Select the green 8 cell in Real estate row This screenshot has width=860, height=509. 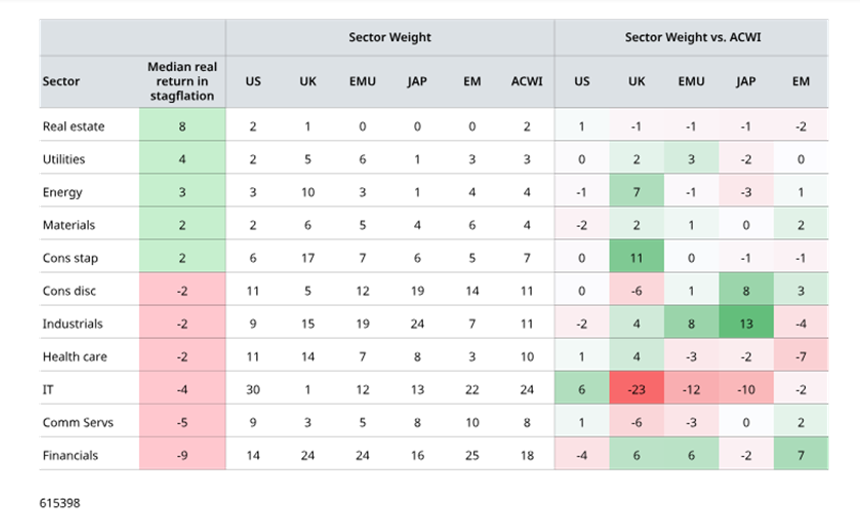(x=182, y=126)
